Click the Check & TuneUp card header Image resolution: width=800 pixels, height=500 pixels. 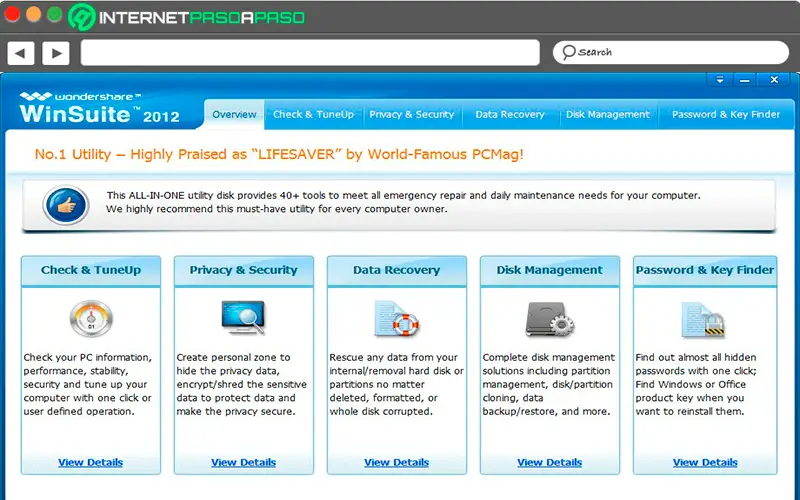click(x=91, y=270)
